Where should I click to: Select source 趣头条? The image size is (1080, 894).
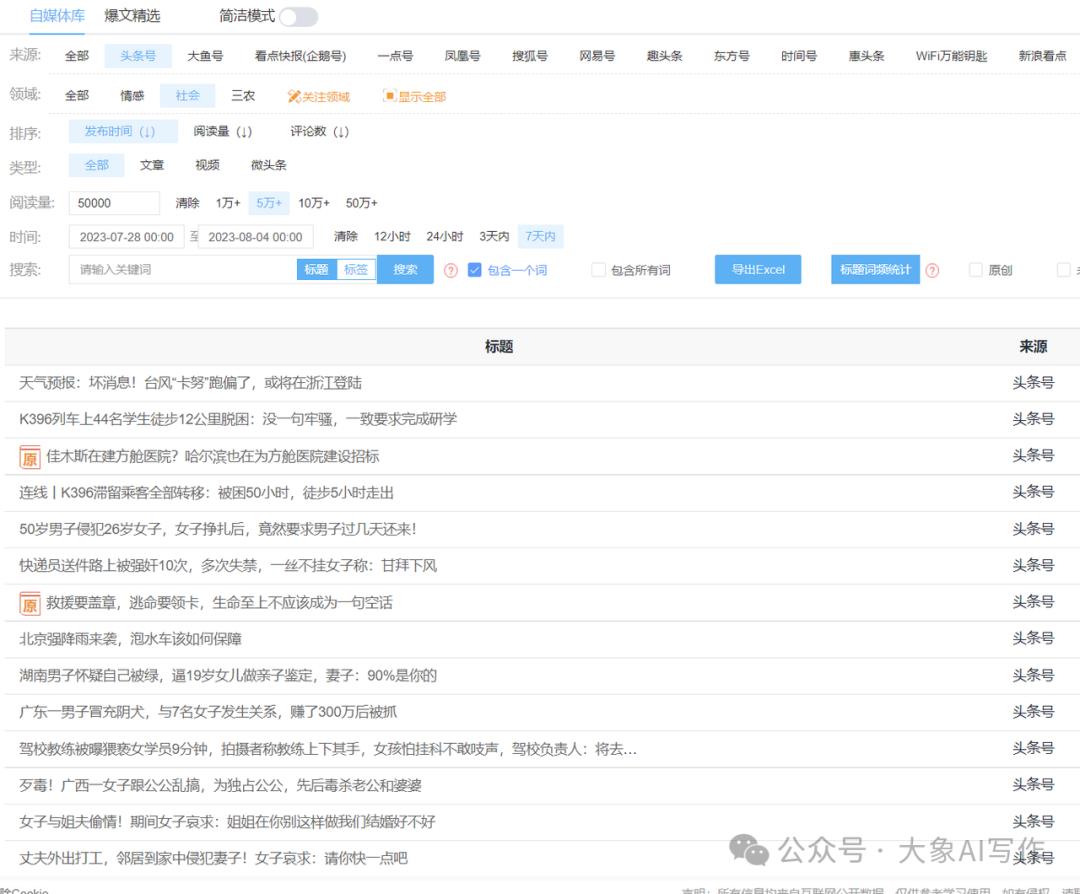[665, 56]
